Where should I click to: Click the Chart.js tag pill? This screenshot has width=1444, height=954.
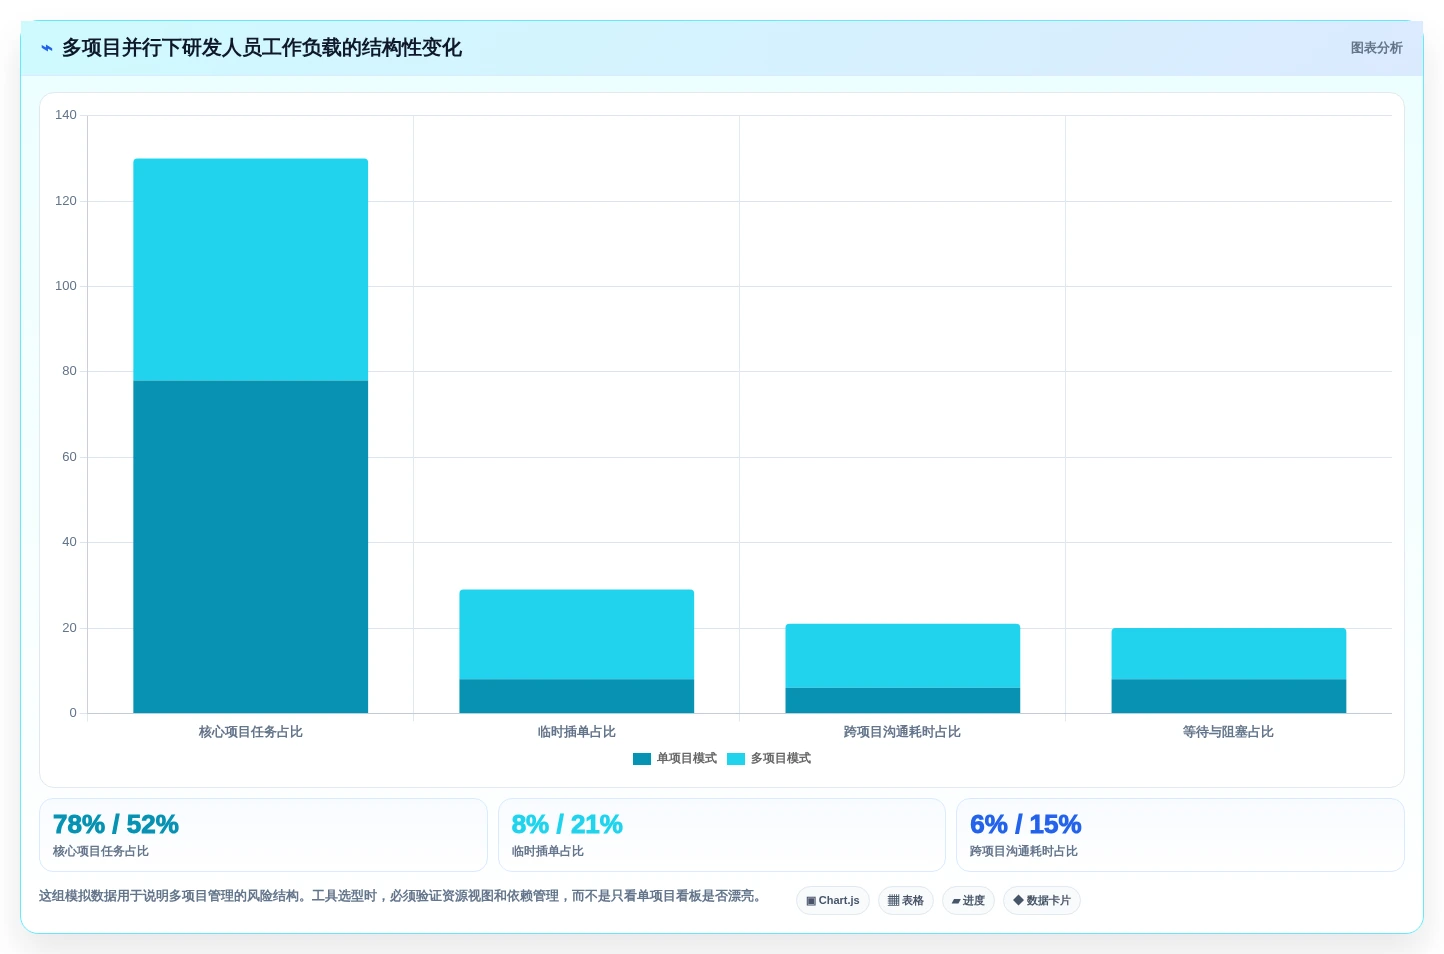click(x=833, y=901)
